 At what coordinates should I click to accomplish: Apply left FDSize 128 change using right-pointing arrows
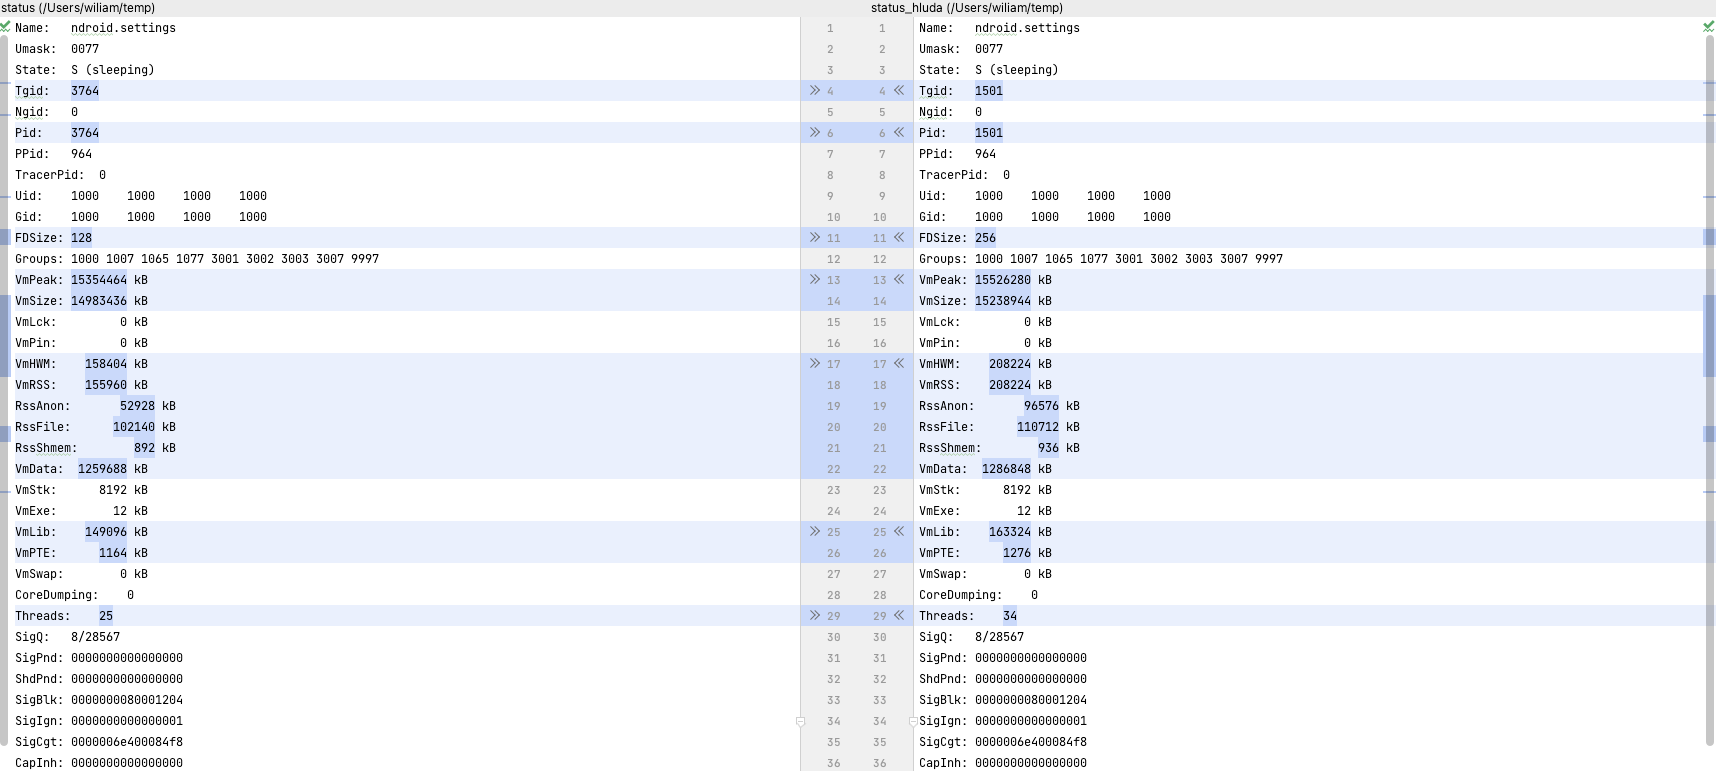tap(815, 237)
